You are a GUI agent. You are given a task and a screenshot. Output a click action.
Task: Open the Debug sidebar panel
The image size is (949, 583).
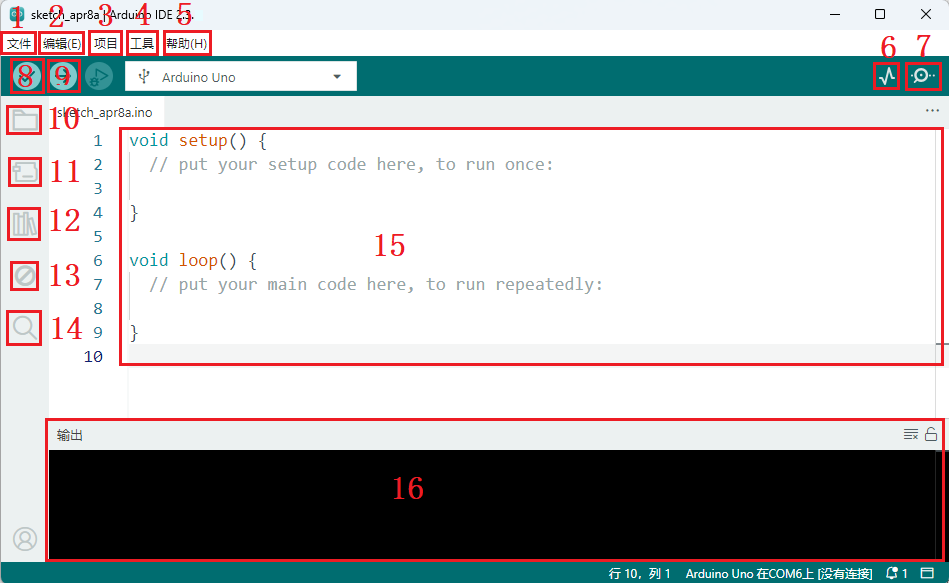(x=25, y=276)
